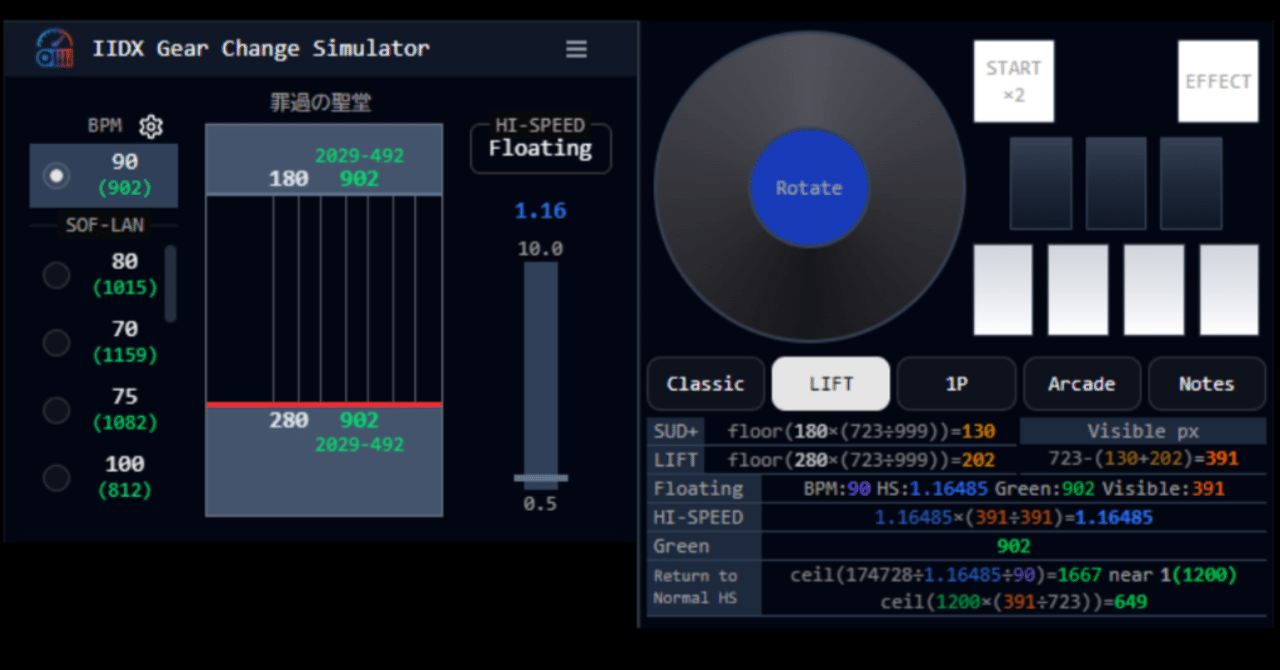This screenshot has height=670, width=1280.
Task: Click the HI-SPEED slider handle
Action: (x=541, y=478)
